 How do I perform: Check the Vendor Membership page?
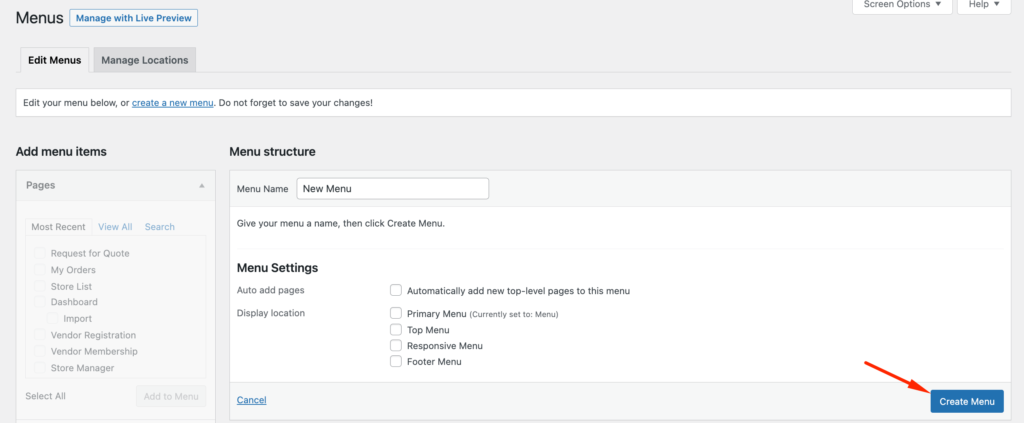coord(40,351)
